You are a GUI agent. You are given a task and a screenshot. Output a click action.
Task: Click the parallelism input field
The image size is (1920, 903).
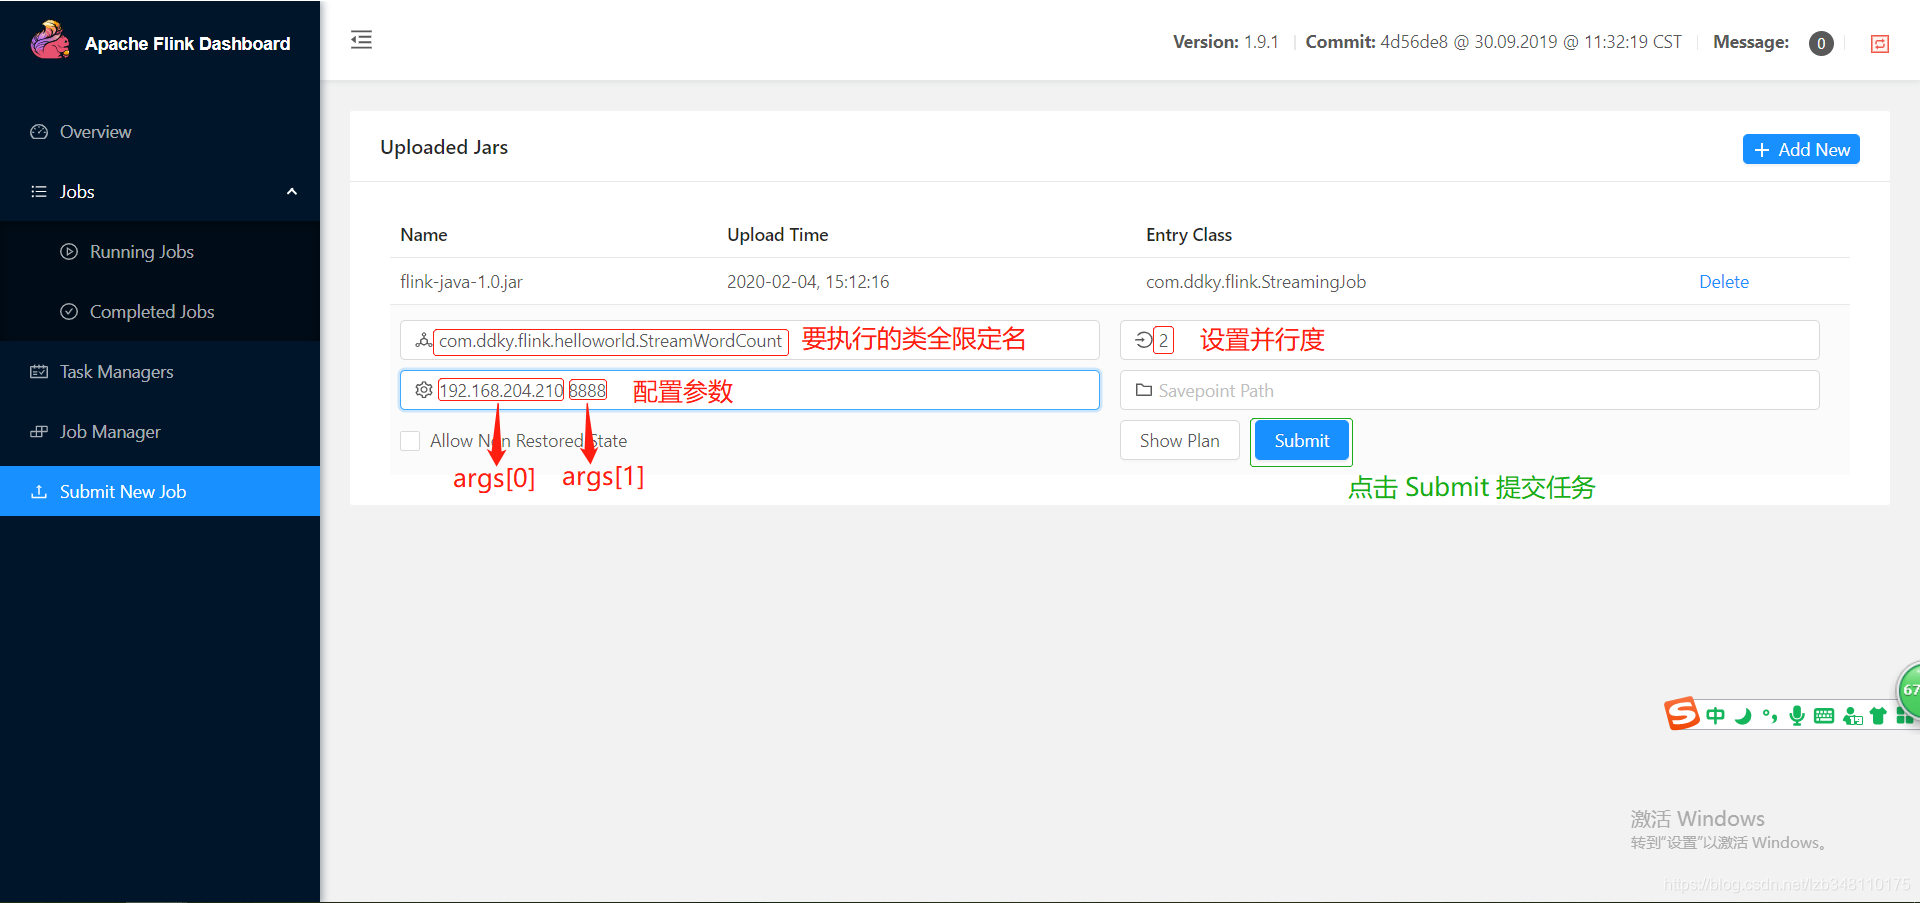pos(1469,340)
